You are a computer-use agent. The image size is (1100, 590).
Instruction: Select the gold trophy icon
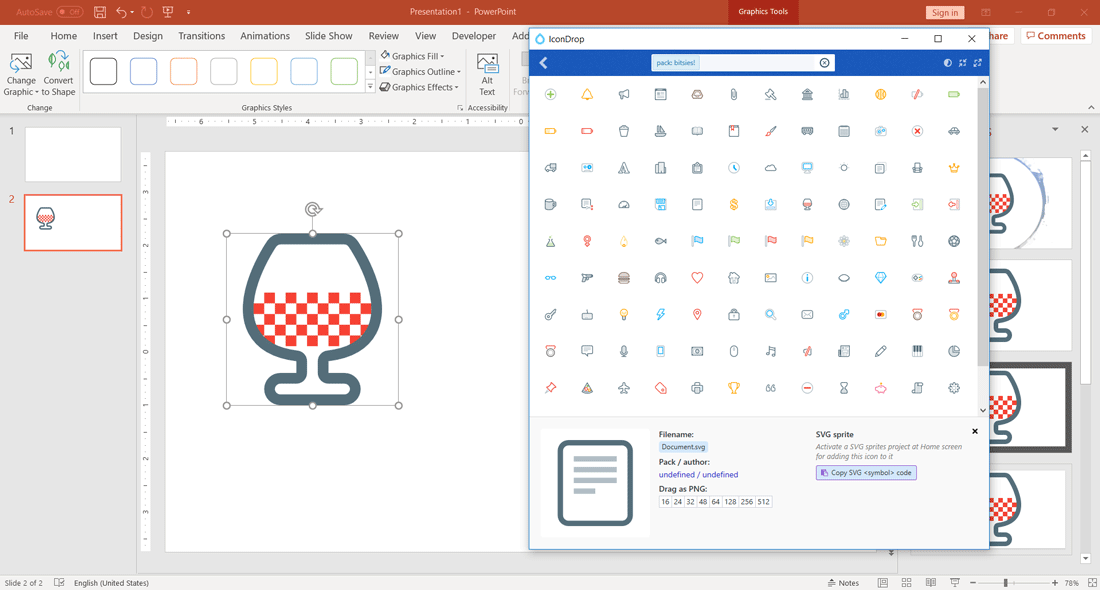pyautogui.click(x=734, y=388)
